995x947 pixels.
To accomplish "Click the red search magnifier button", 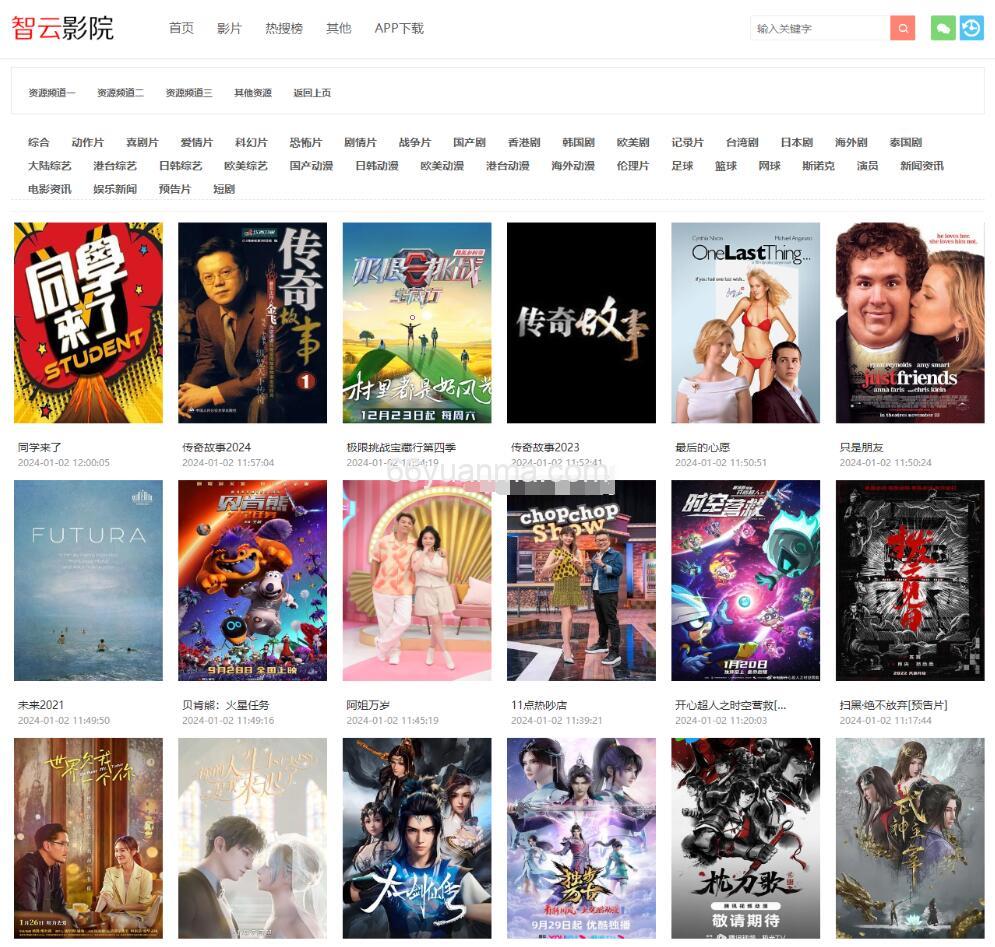I will click(x=903, y=28).
